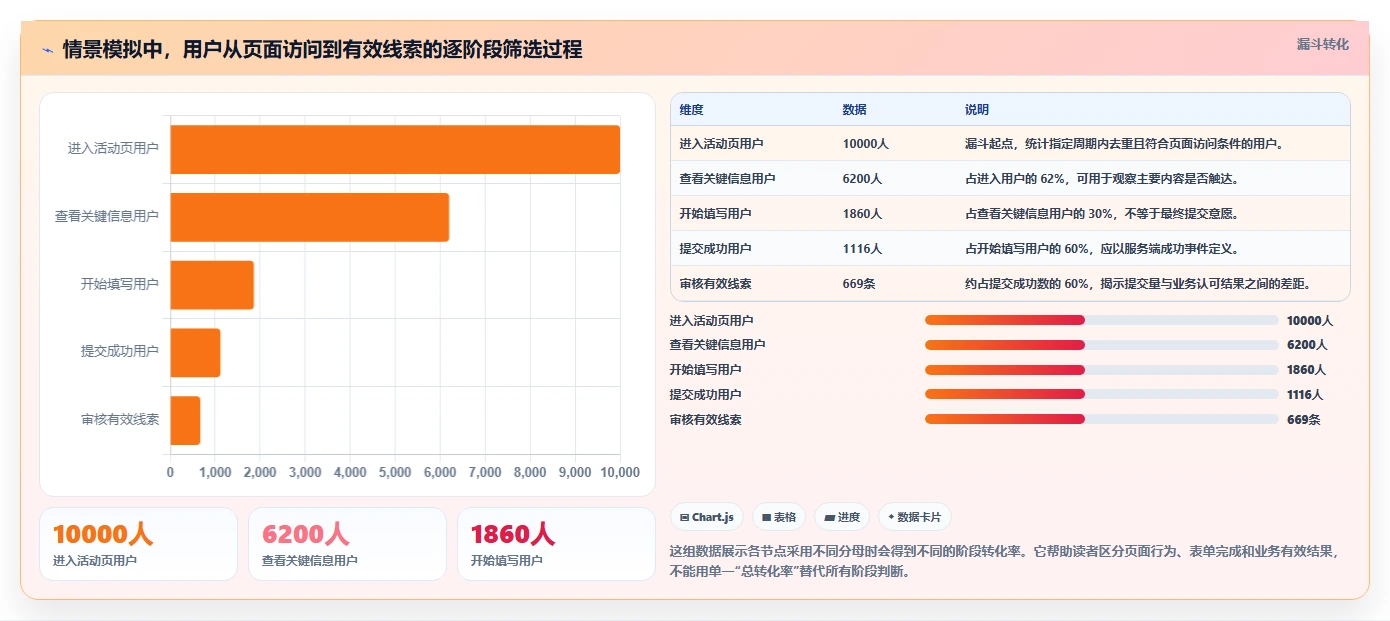Click the 10000人 data card

(138, 544)
